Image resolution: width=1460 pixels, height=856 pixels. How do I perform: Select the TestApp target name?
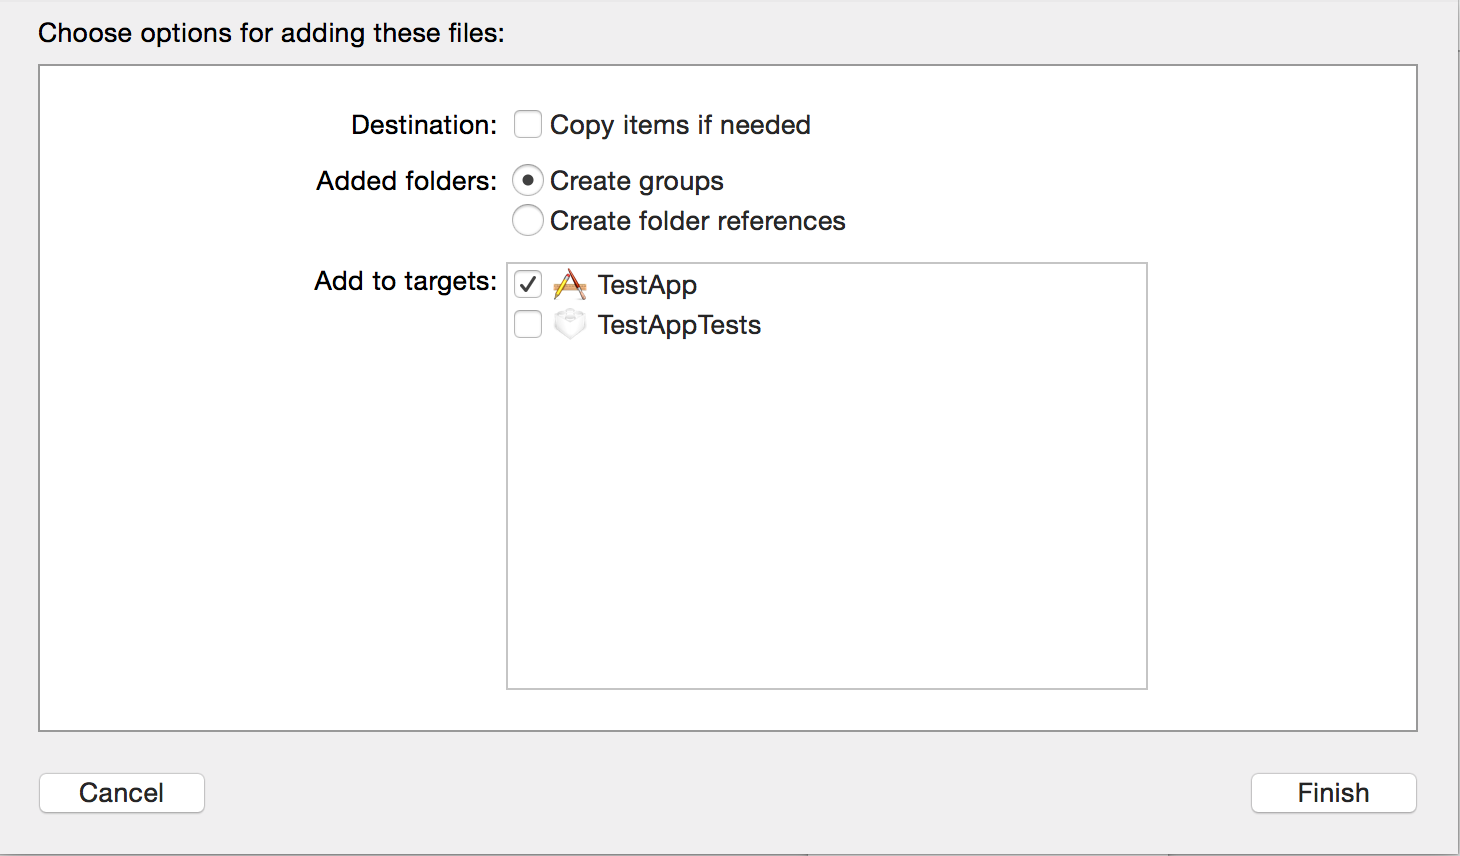coord(648,285)
